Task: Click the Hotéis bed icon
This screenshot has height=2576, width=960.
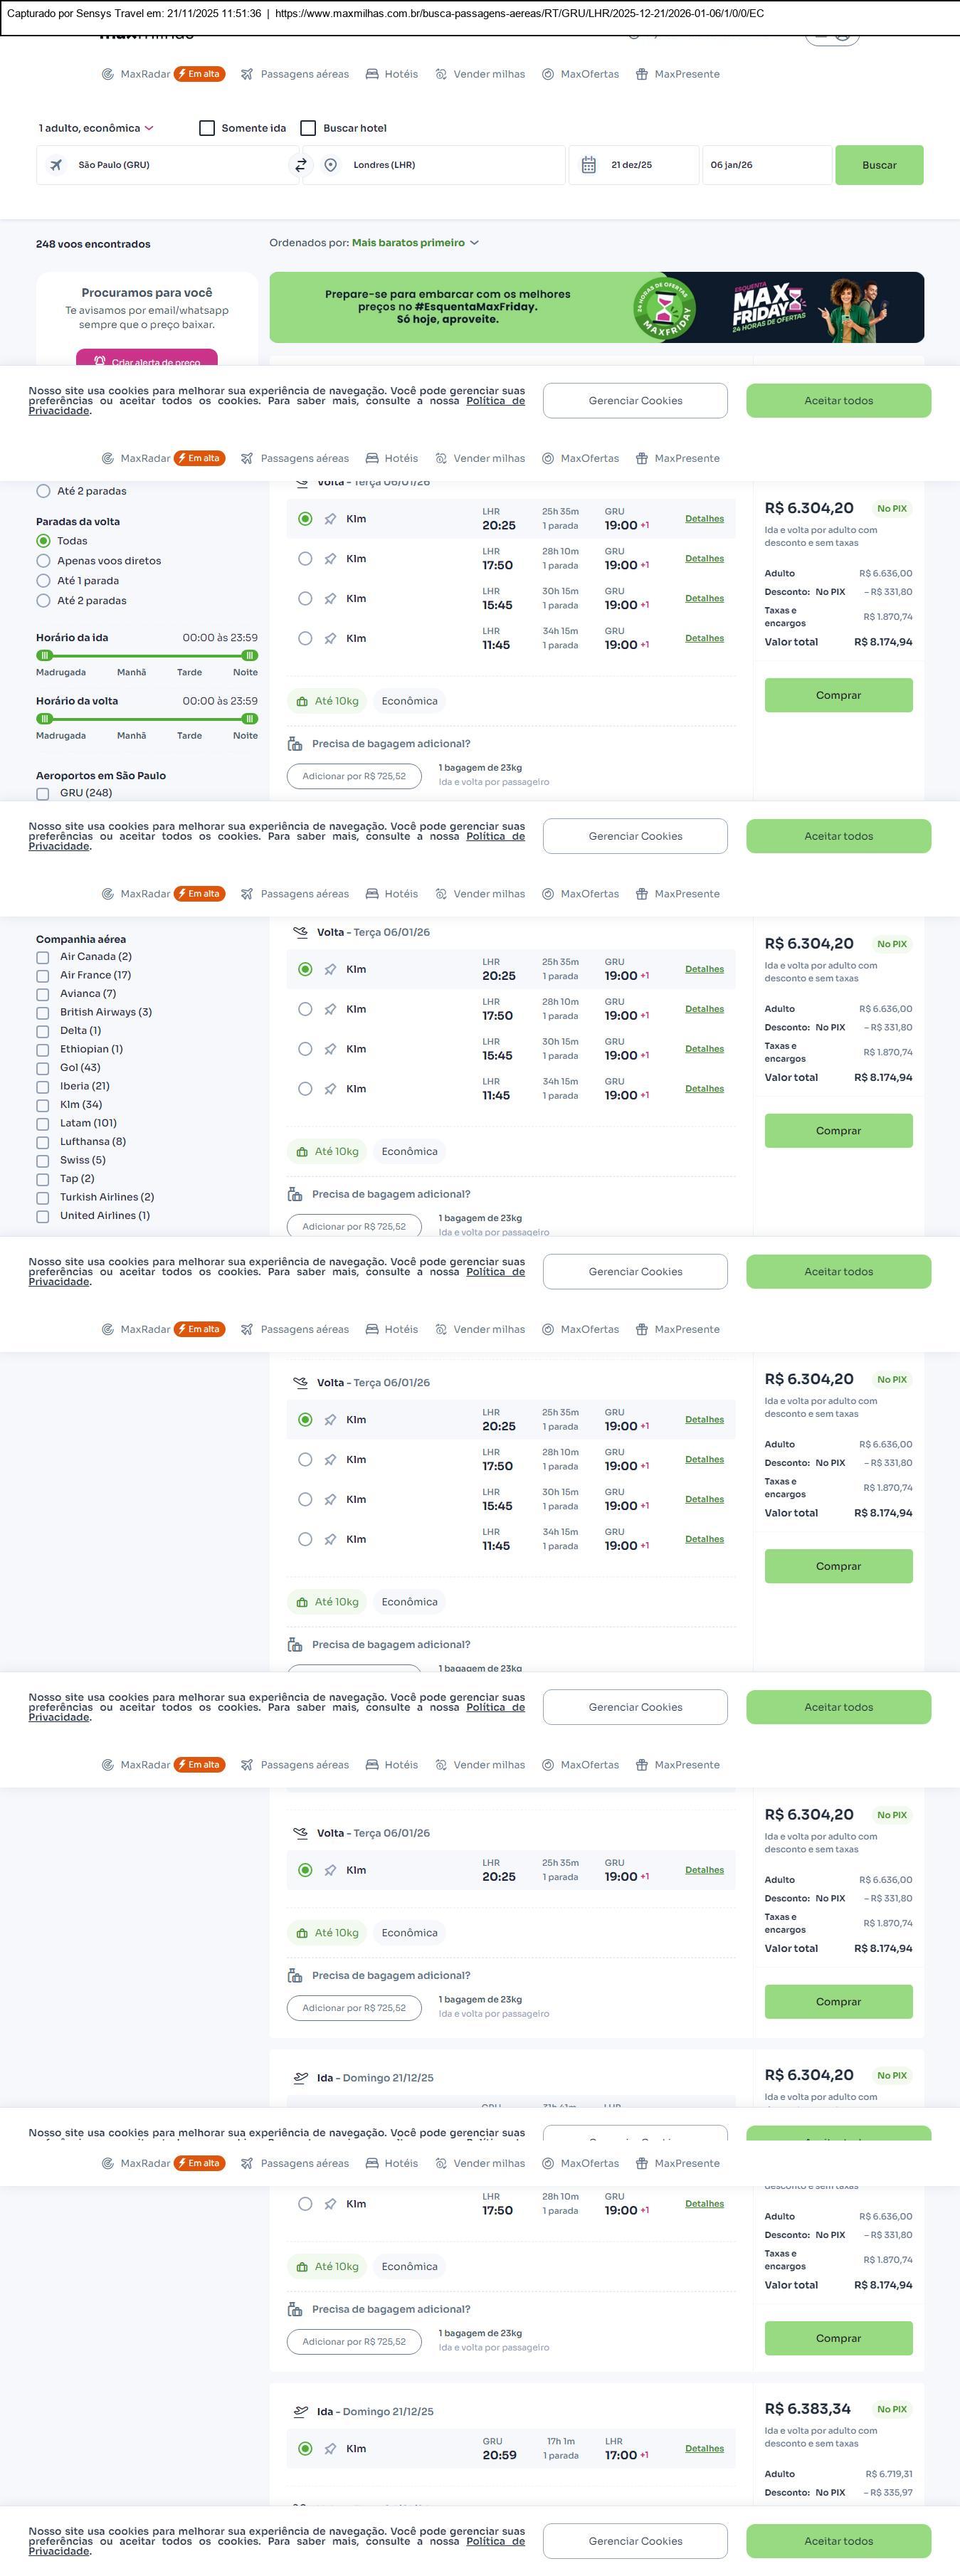Action: click(372, 74)
